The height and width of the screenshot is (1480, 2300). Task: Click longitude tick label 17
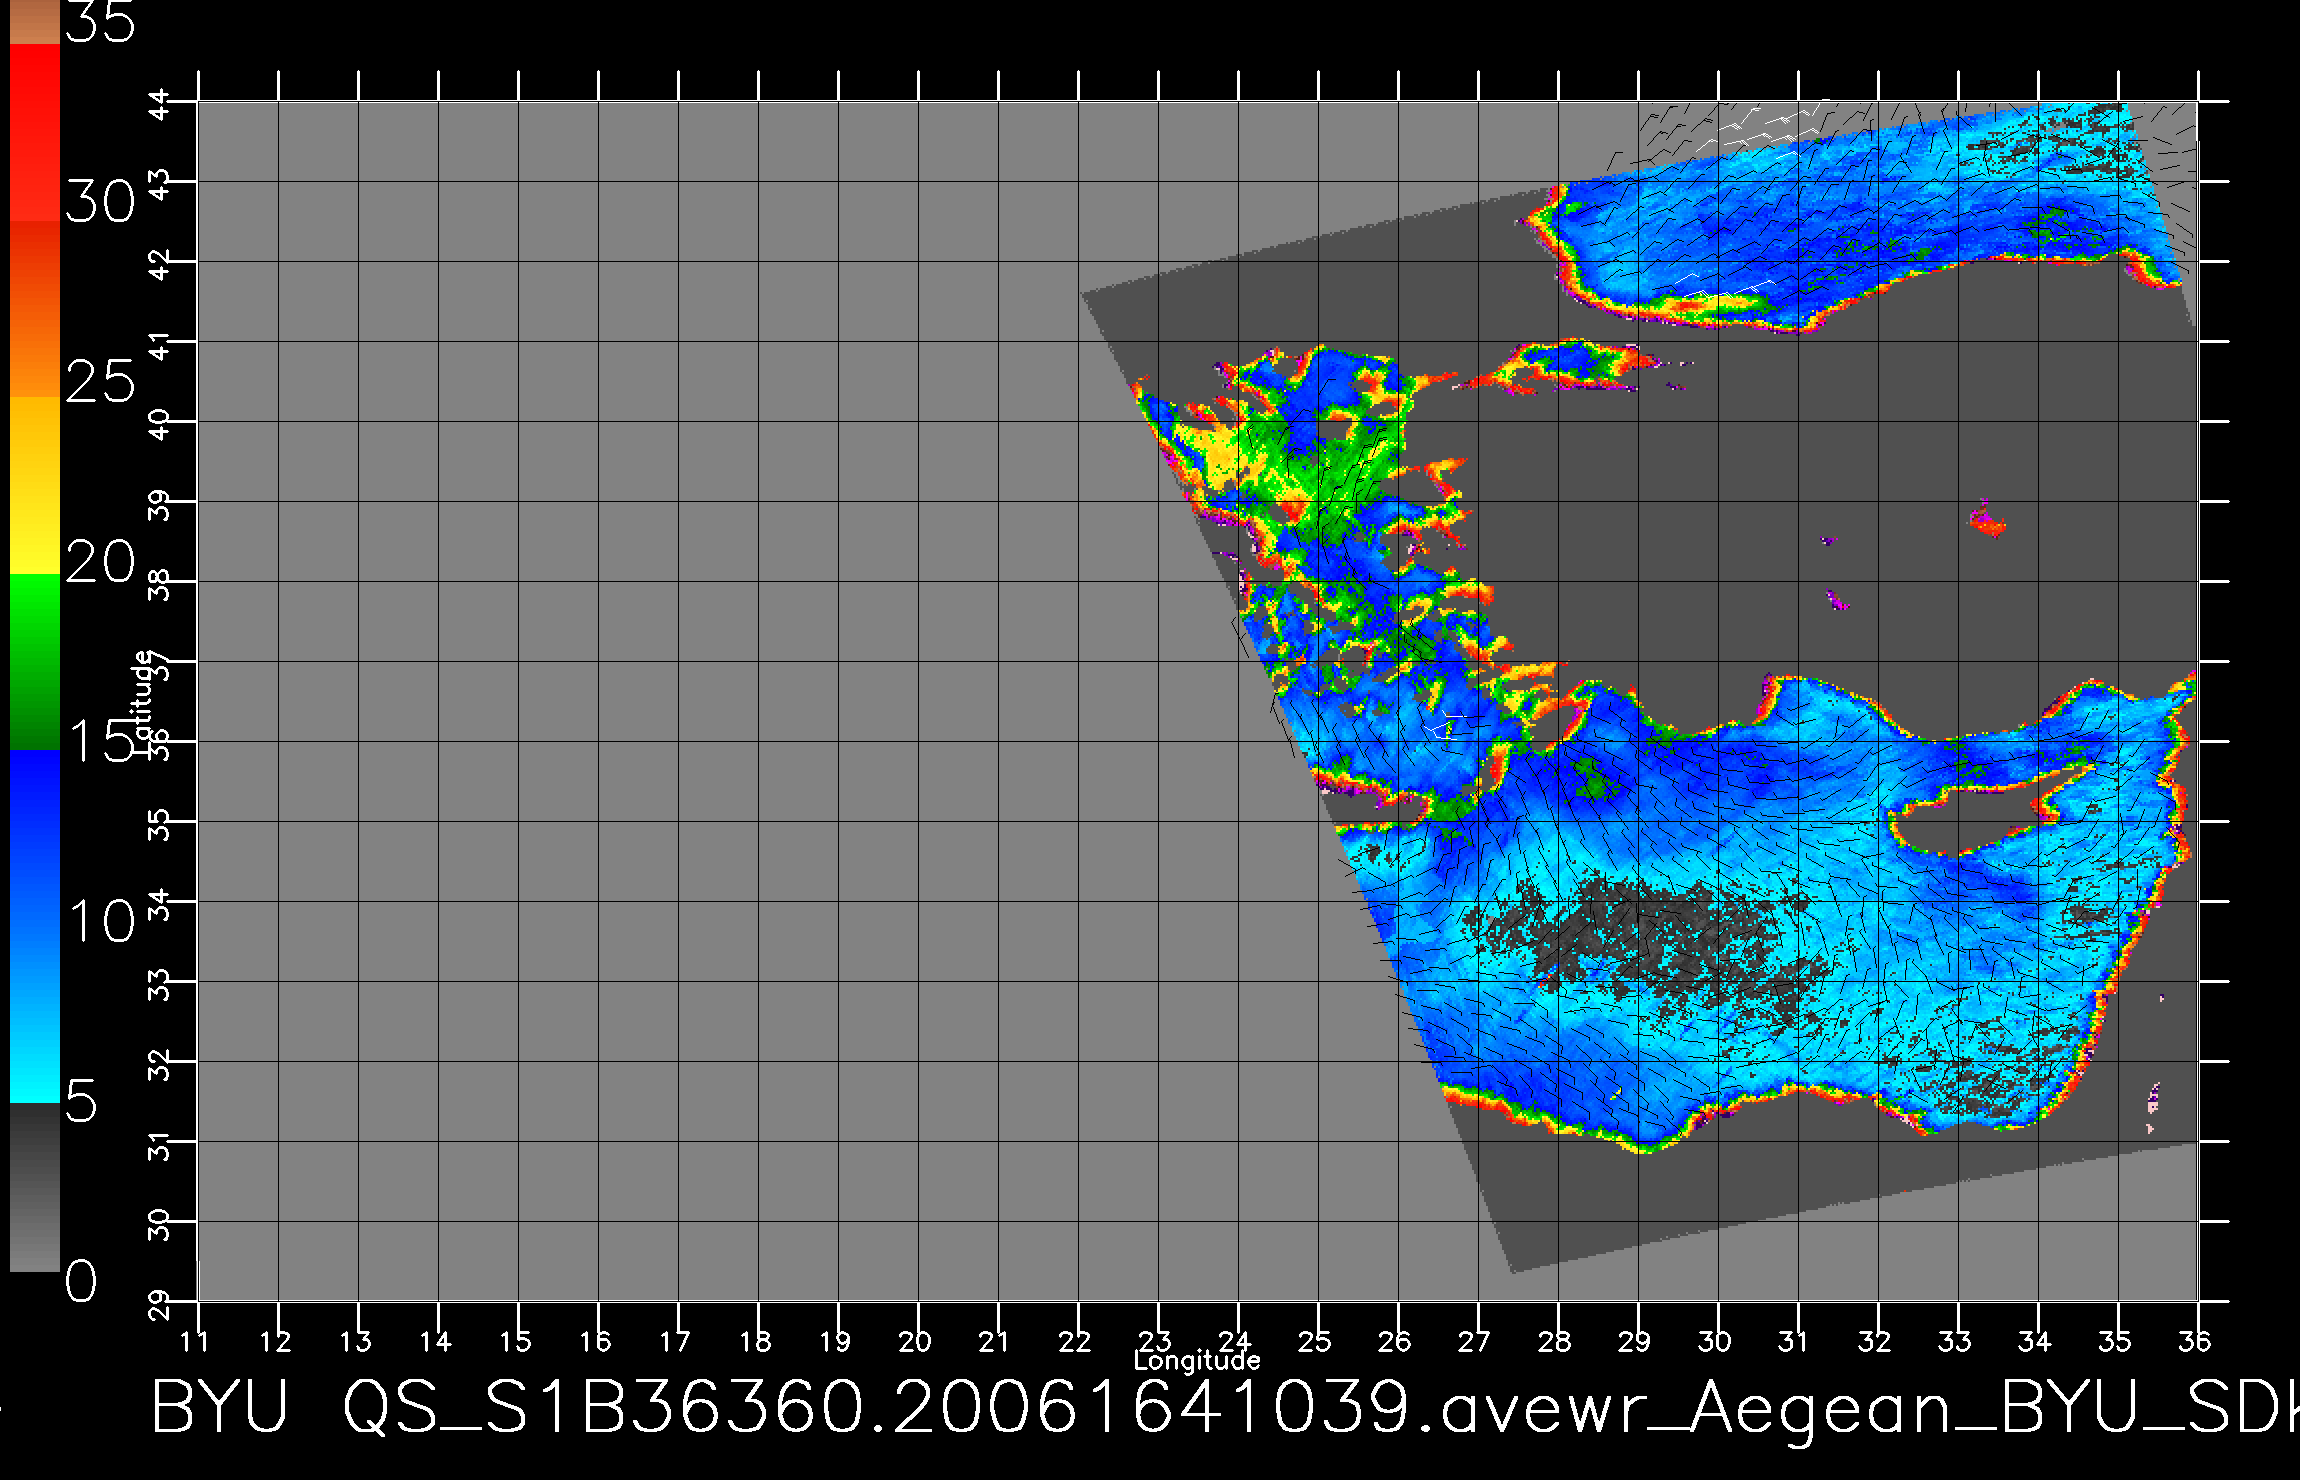click(677, 1340)
